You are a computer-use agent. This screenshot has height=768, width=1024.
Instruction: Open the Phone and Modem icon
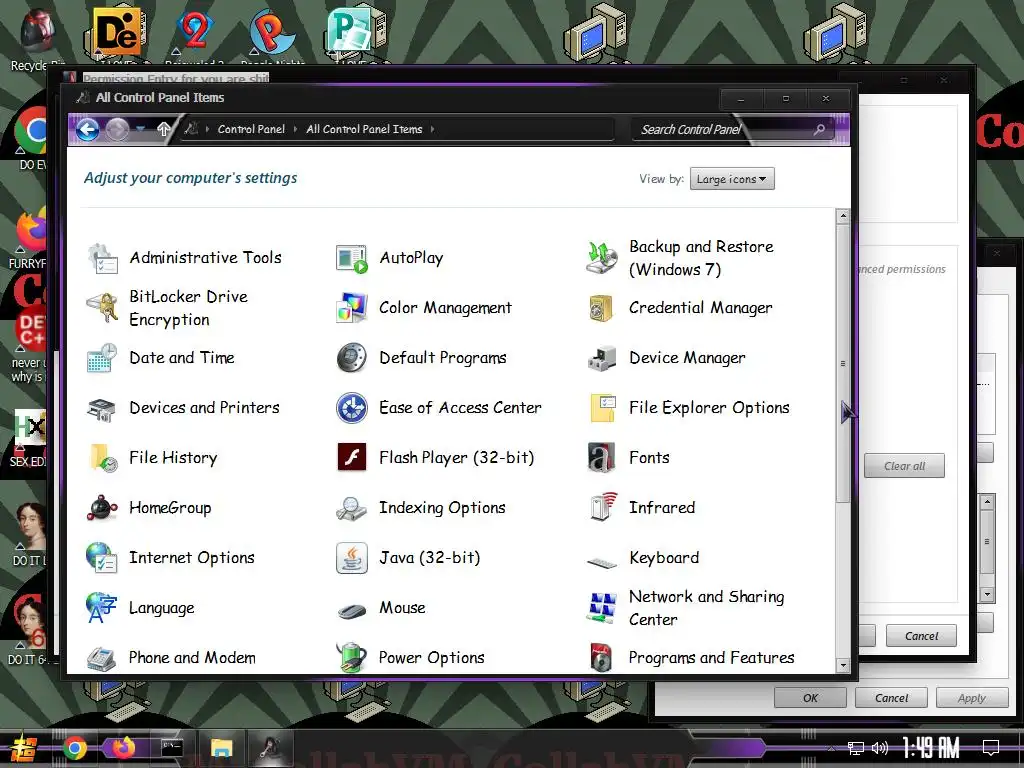[x=103, y=658]
